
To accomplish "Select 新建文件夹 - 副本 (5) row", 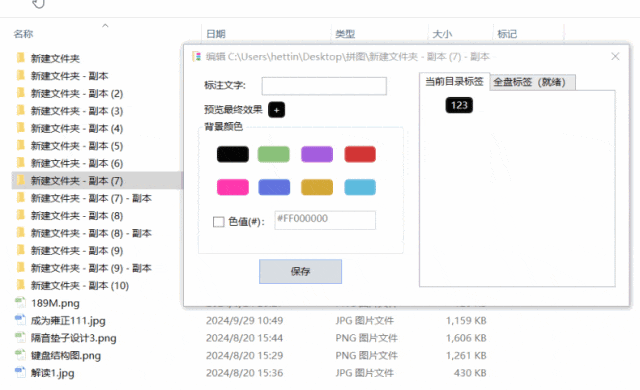I will coord(96,146).
